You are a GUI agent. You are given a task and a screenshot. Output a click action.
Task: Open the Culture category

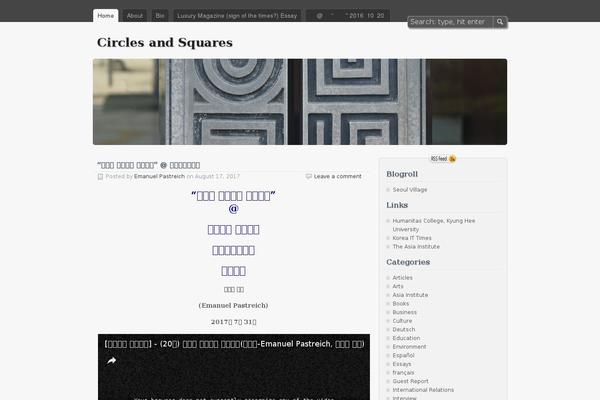coord(402,321)
